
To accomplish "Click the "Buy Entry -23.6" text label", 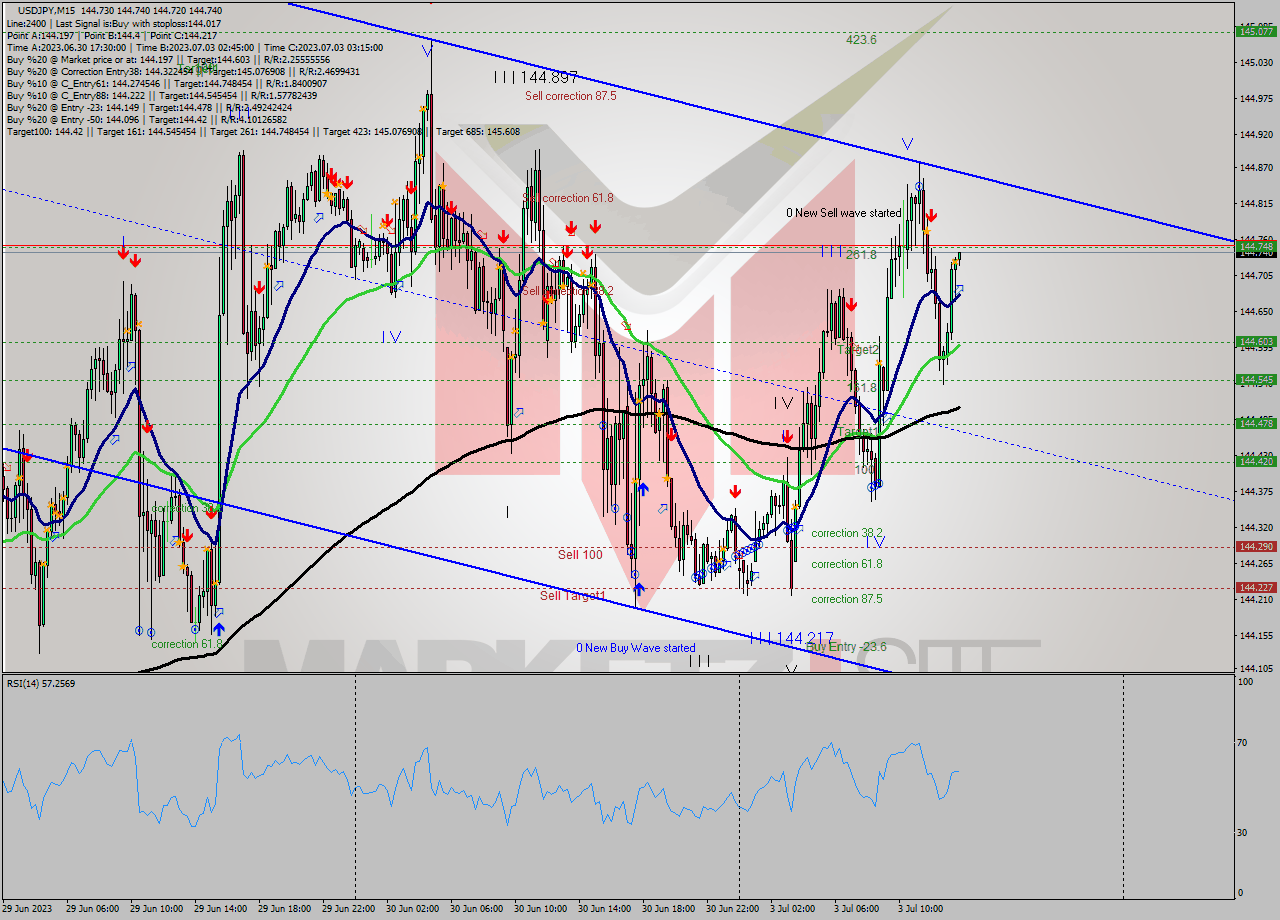I will click(x=845, y=647).
